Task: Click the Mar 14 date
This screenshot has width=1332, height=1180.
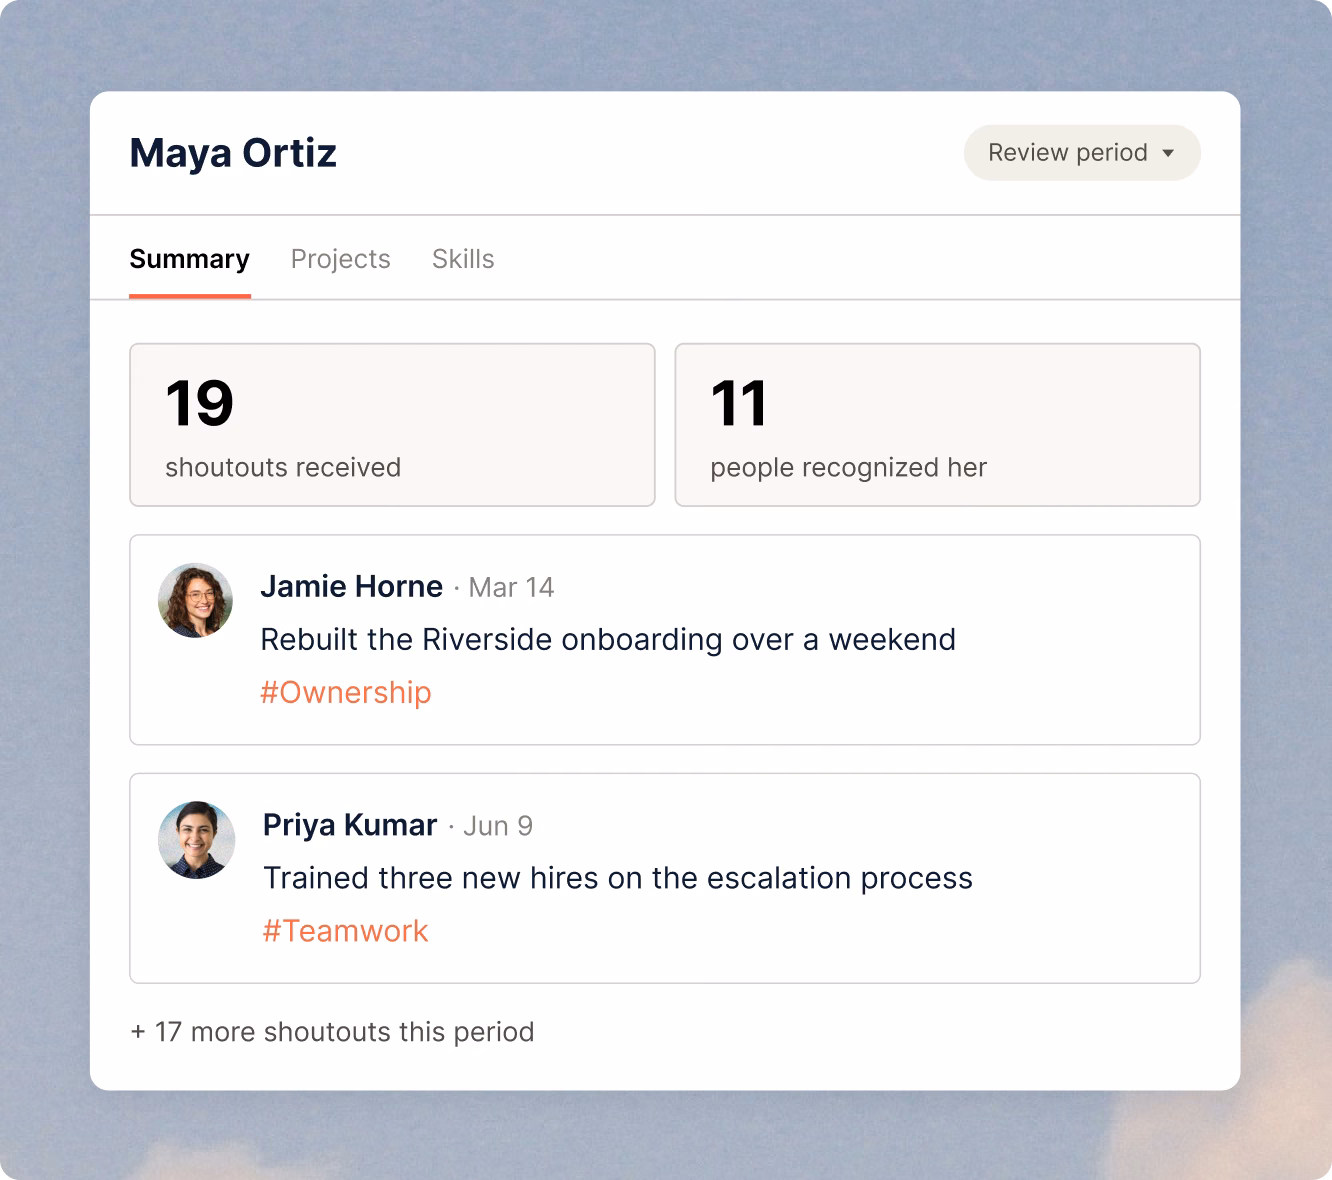Action: pyautogui.click(x=511, y=587)
